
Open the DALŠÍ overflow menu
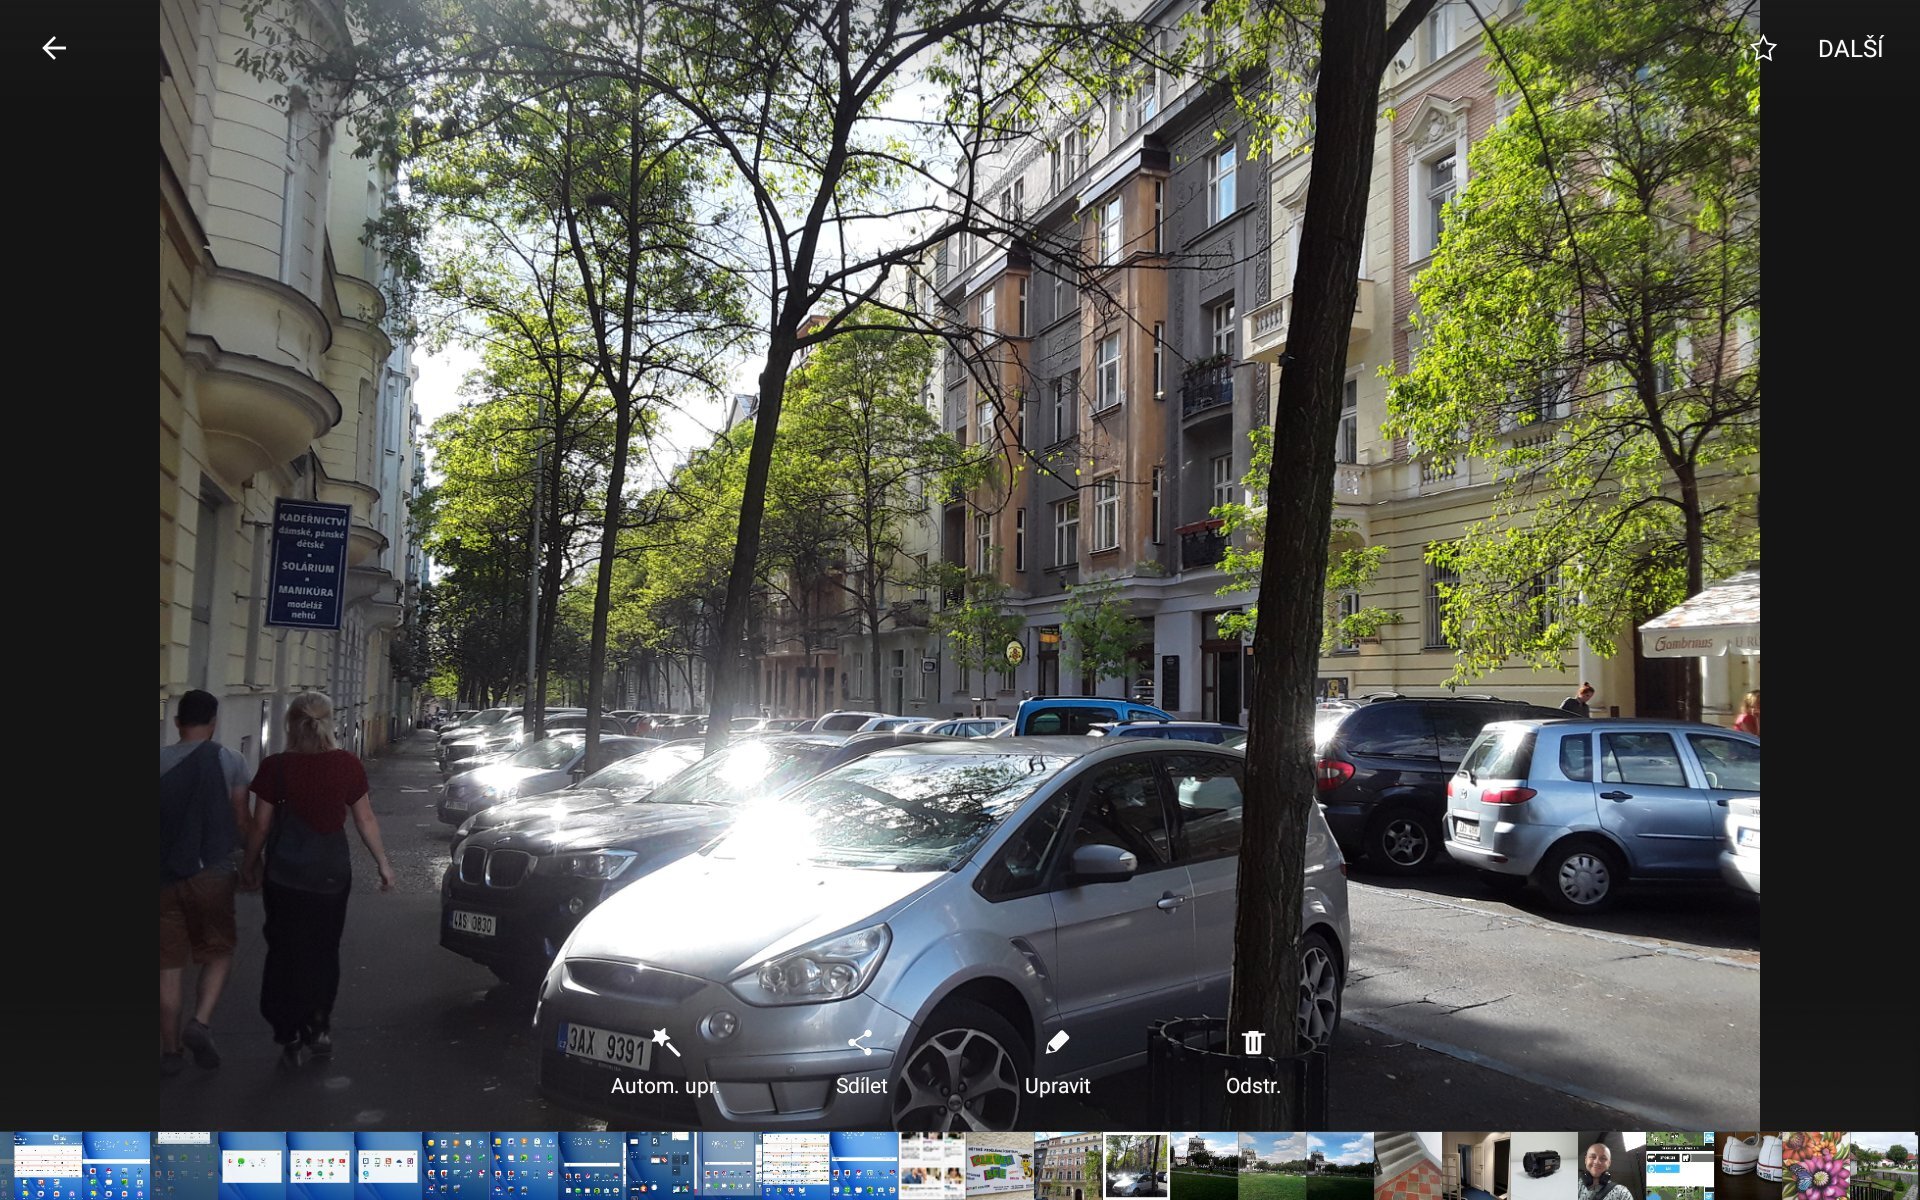pos(1849,48)
